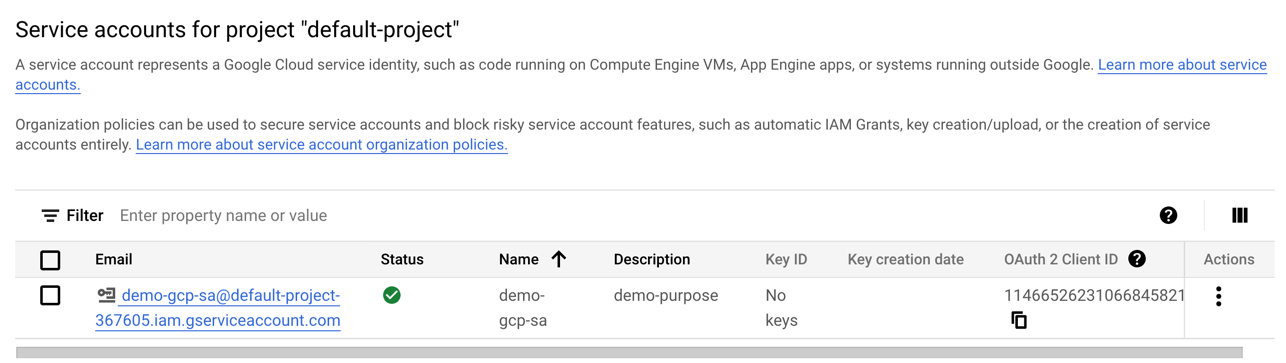Click the OAuth 2 Client ID help icon

point(1137,259)
